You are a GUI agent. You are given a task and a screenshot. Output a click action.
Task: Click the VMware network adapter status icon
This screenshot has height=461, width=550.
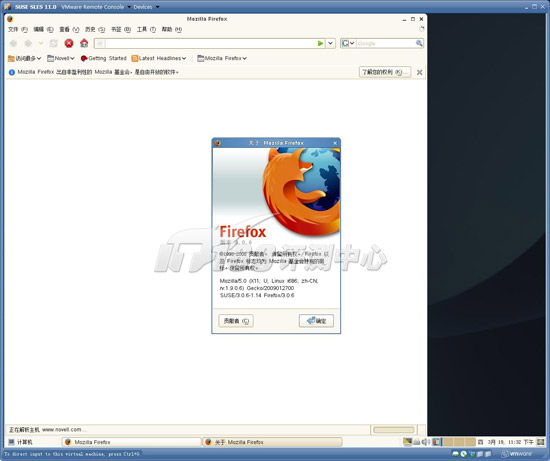tap(472, 454)
